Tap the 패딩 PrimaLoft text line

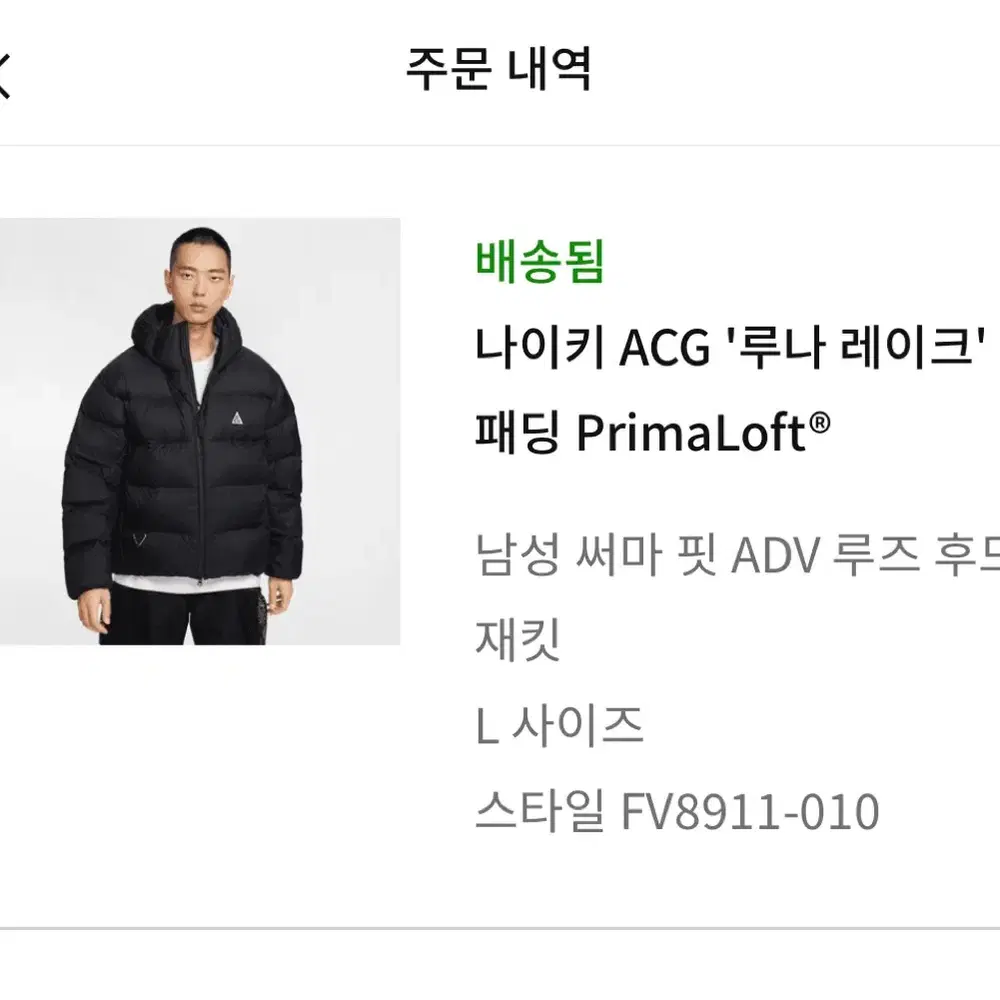[x=652, y=433]
